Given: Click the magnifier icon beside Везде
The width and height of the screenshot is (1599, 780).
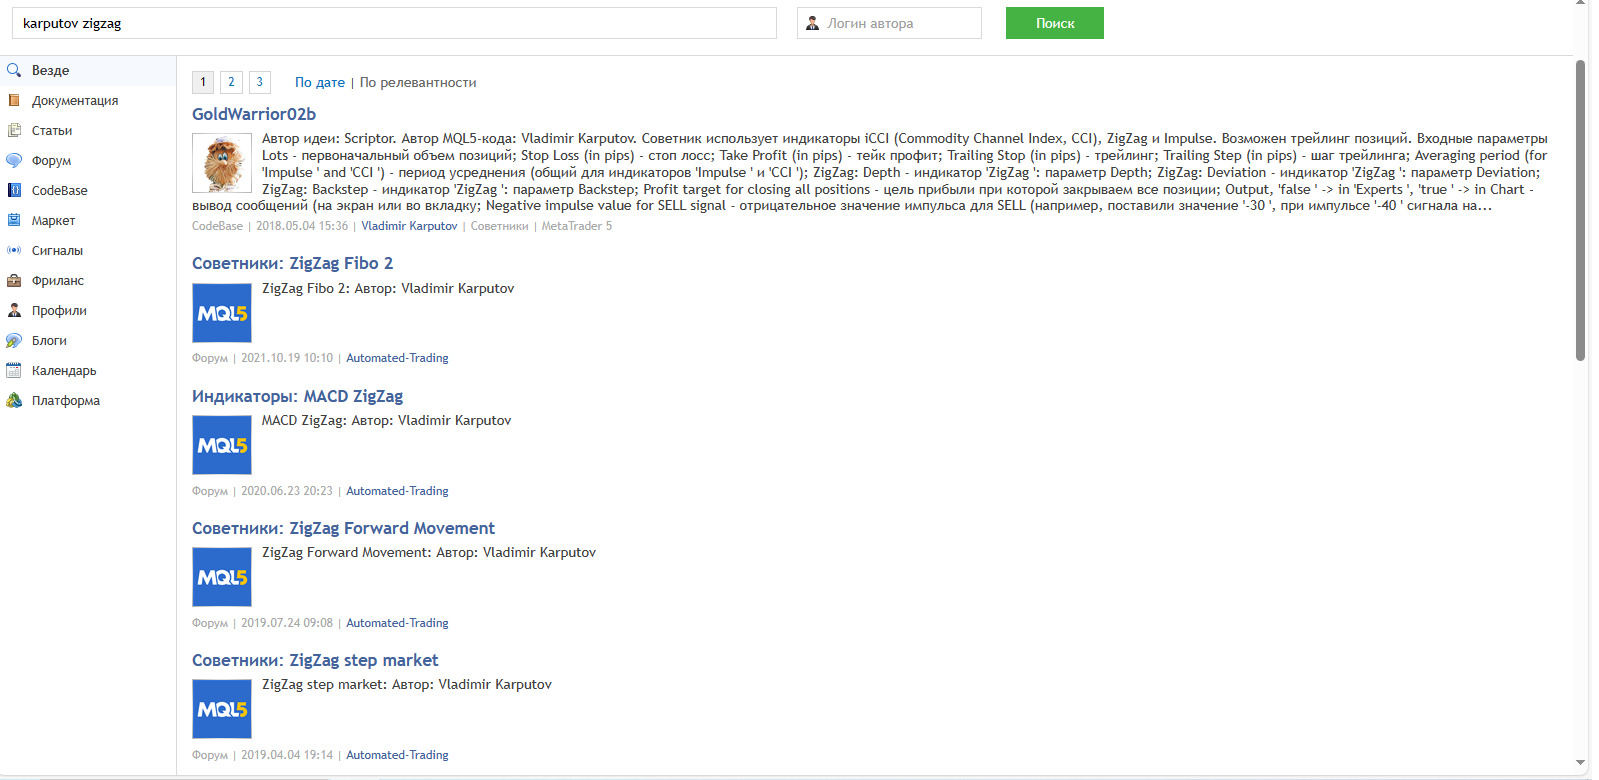Looking at the screenshot, I should 14,70.
